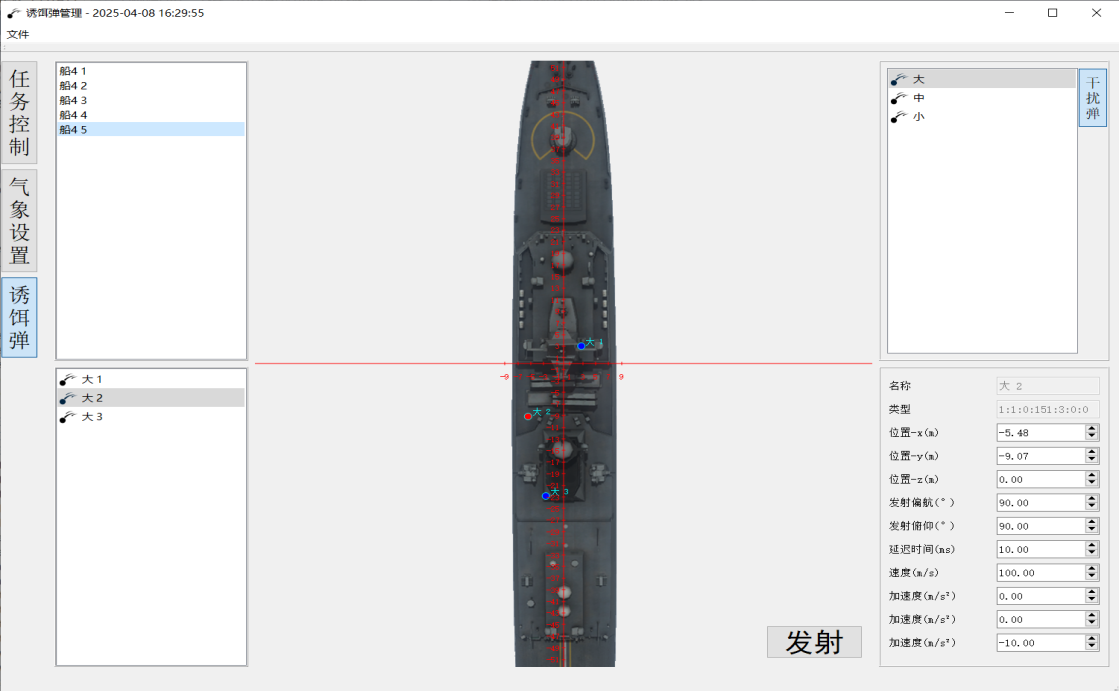This screenshot has width=1119, height=692.
Task: Select the 中 jammer type icon
Action: click(x=899, y=98)
